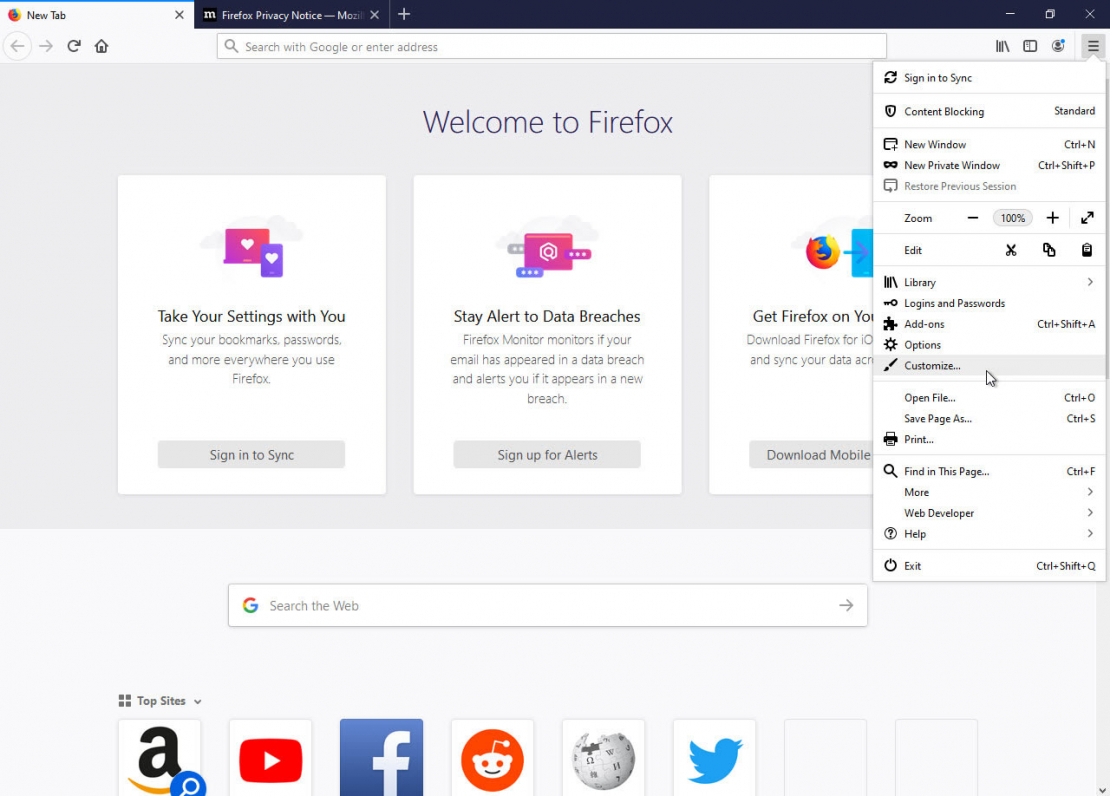Open the sidebars view icon

click(x=1030, y=45)
